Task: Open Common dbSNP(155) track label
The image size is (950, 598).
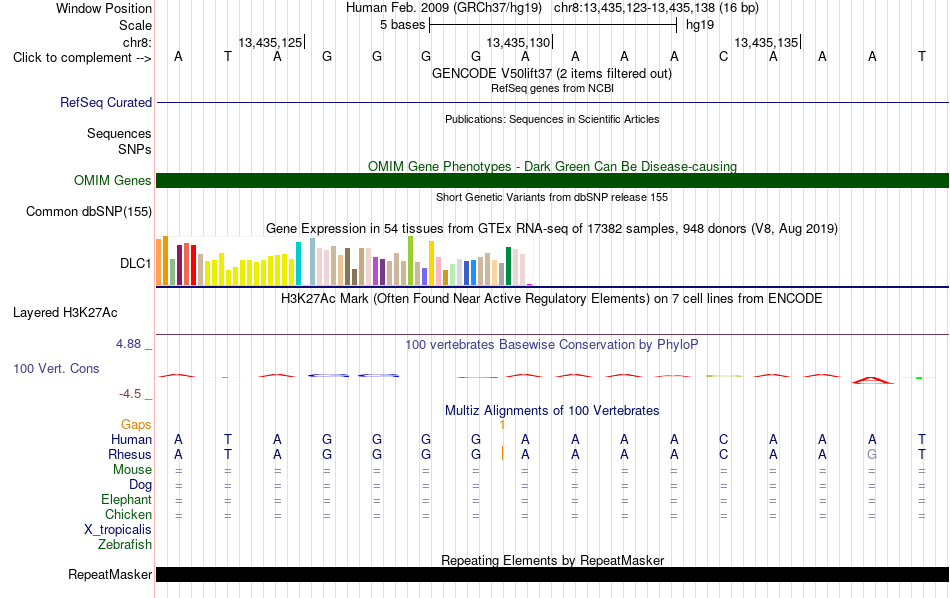Action: (x=88, y=211)
